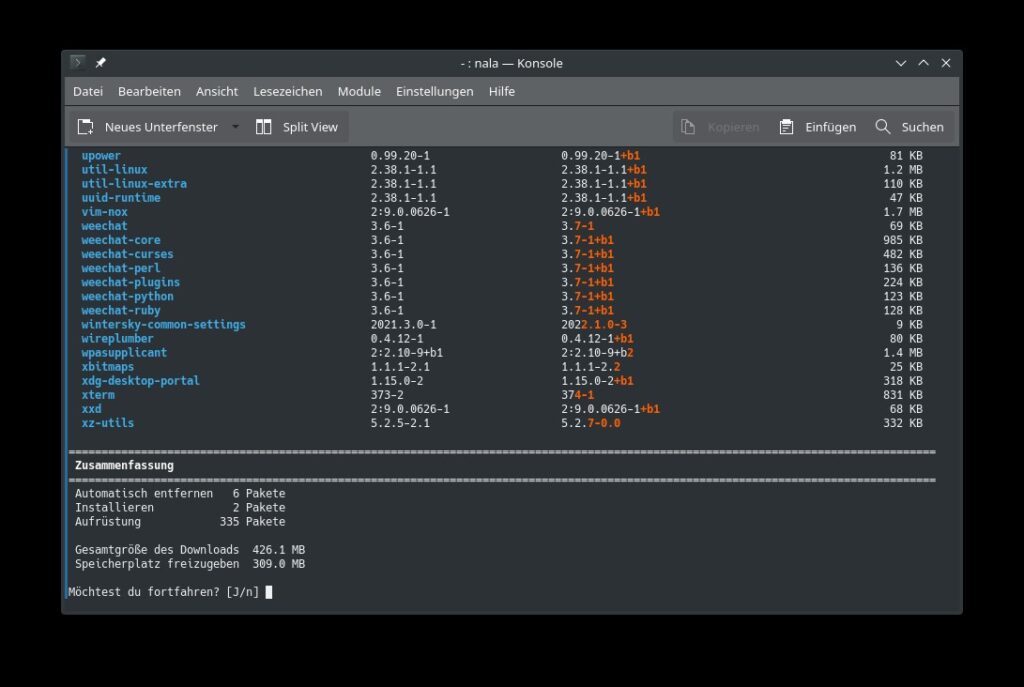
Task: Click the package name weechat-ruby
Action: (121, 310)
